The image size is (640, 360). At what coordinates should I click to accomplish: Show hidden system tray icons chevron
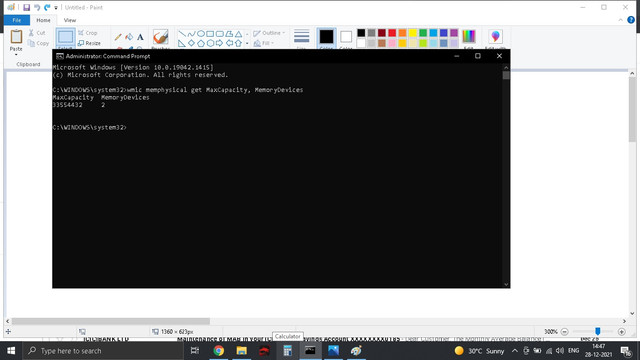click(x=515, y=351)
